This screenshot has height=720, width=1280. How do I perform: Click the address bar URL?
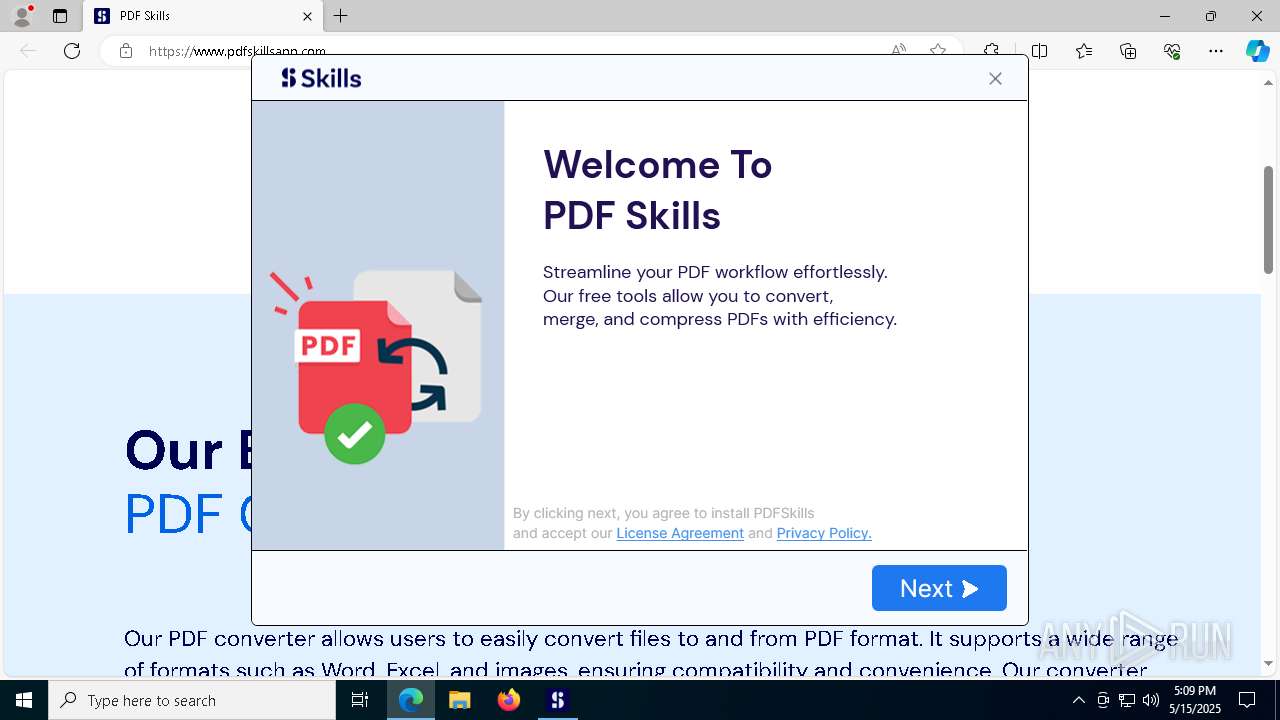click(x=238, y=51)
